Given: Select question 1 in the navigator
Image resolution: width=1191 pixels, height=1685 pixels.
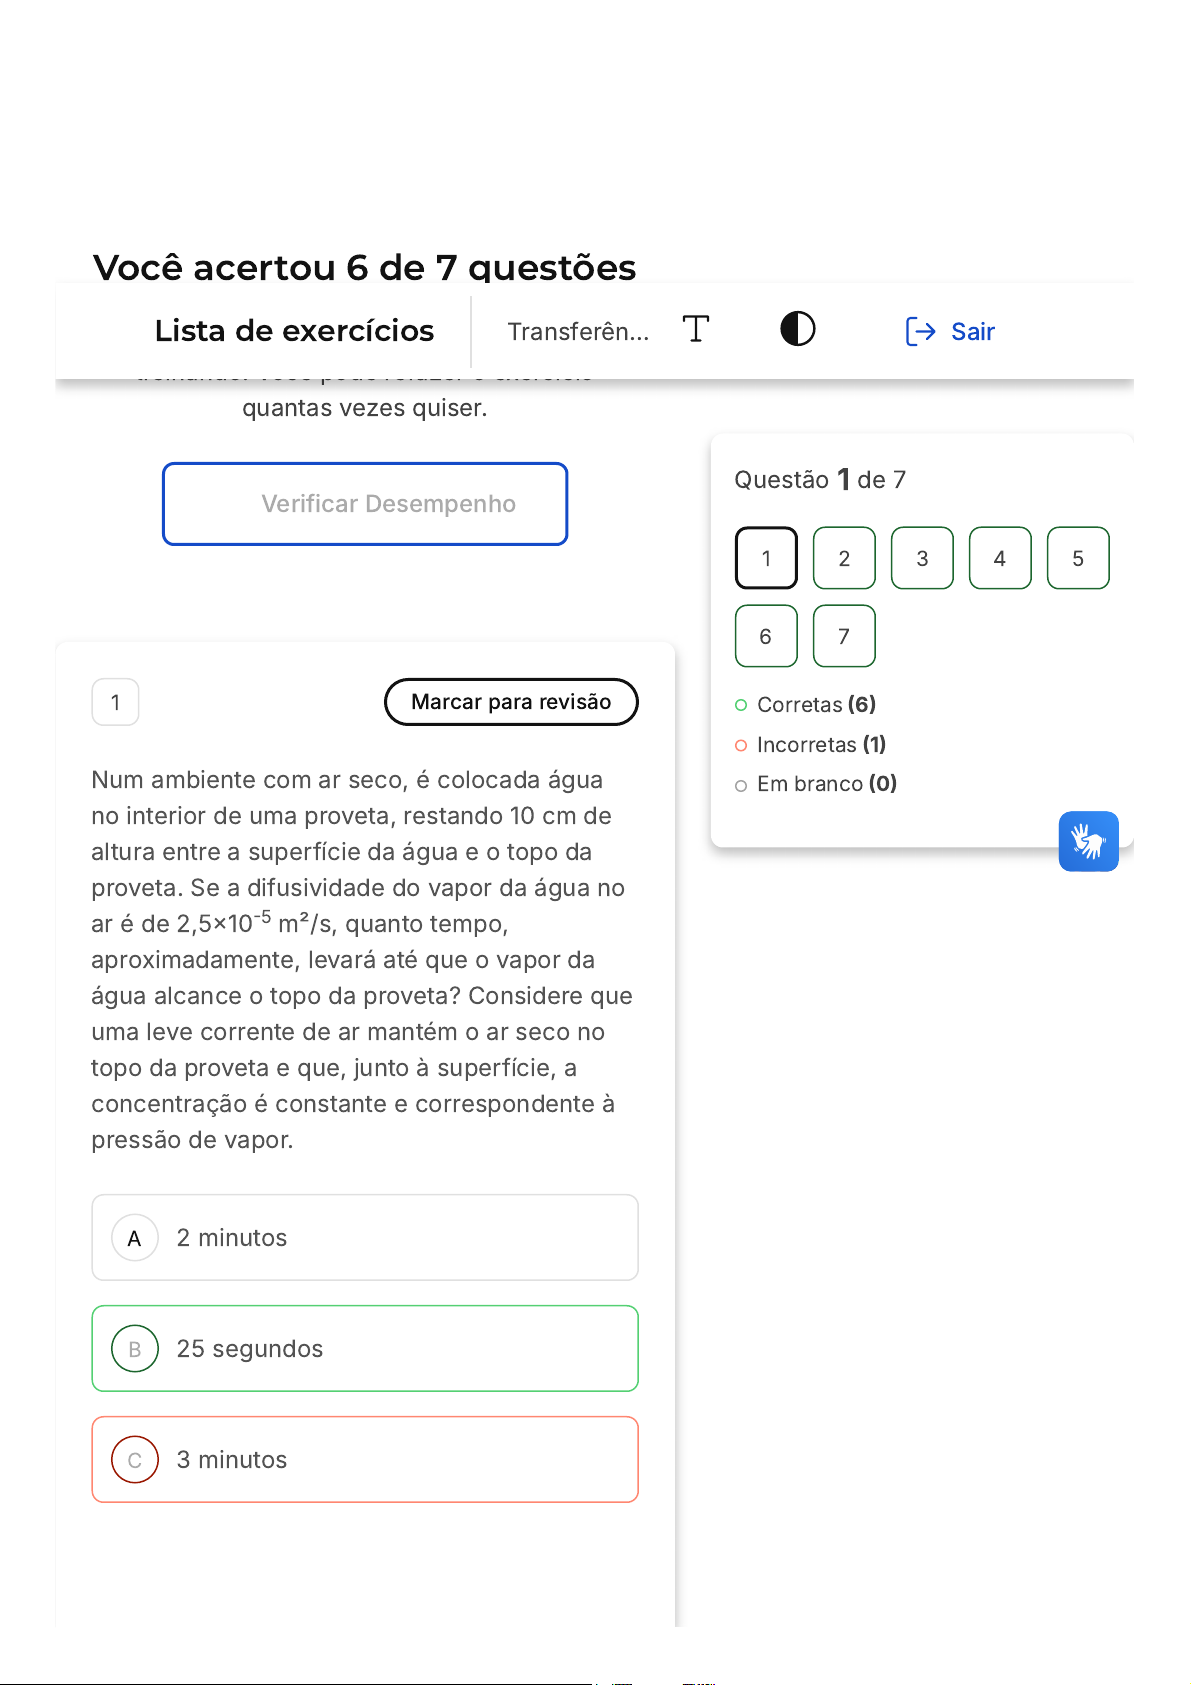Looking at the screenshot, I should click(x=766, y=558).
